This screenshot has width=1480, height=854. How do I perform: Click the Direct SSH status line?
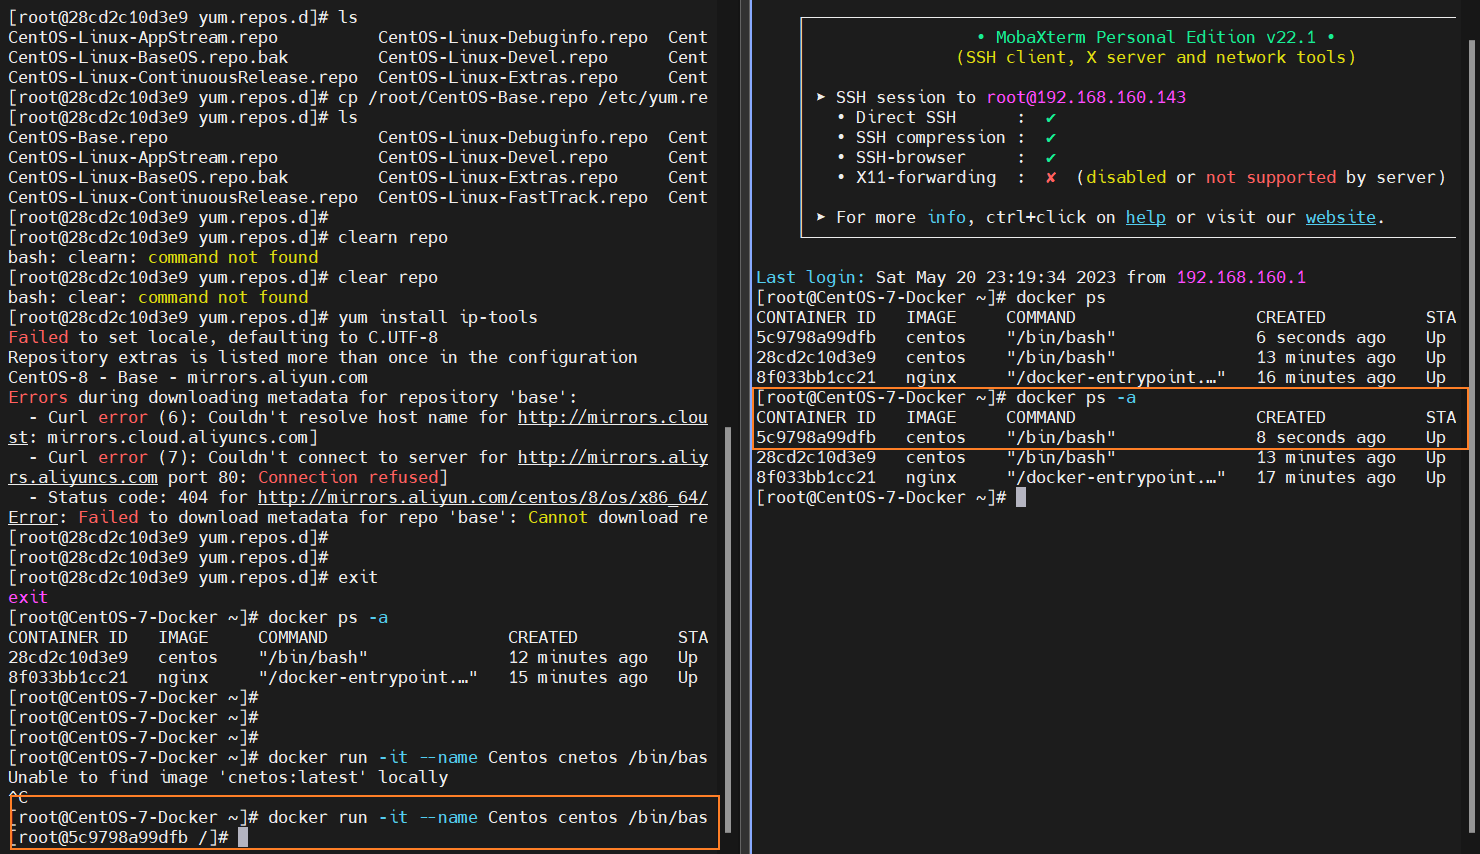click(946, 117)
